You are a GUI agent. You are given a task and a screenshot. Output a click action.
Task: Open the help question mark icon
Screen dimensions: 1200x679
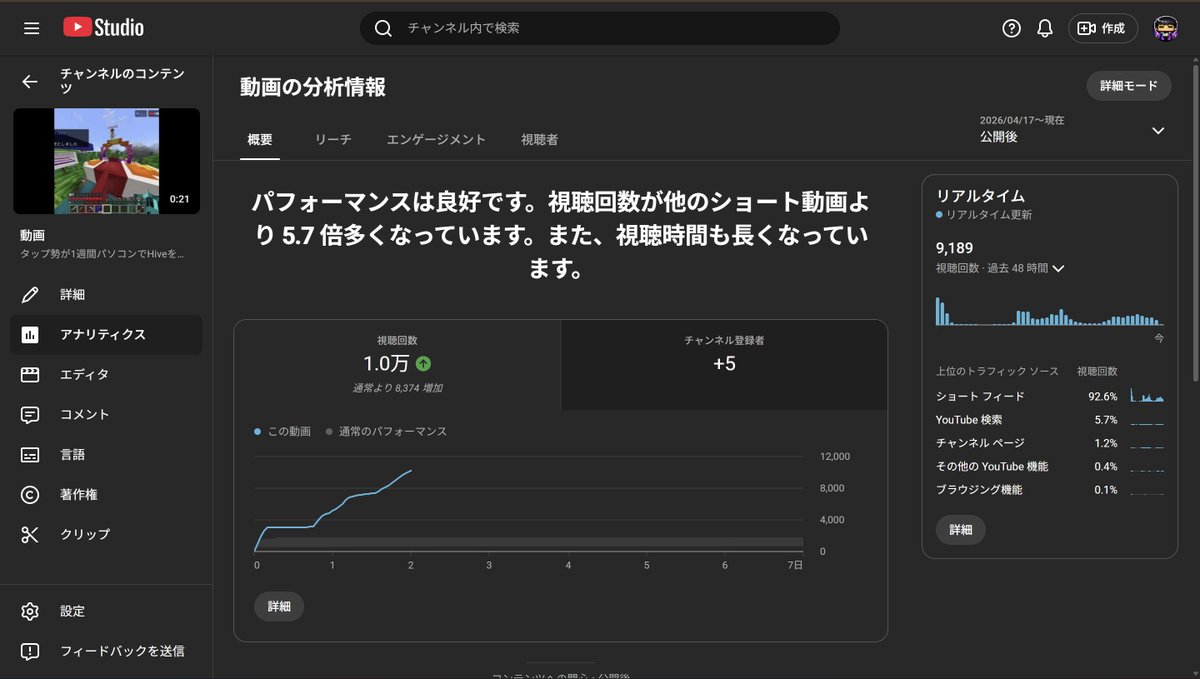click(x=1011, y=28)
